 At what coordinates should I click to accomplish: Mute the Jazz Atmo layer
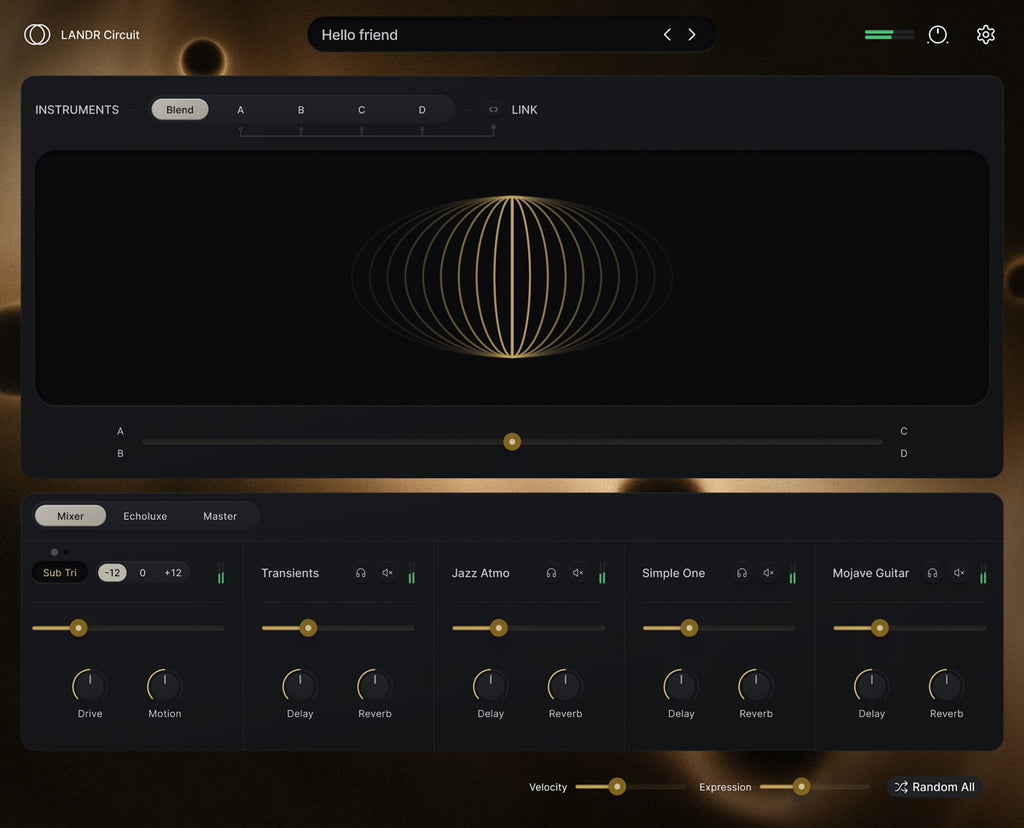click(x=578, y=573)
